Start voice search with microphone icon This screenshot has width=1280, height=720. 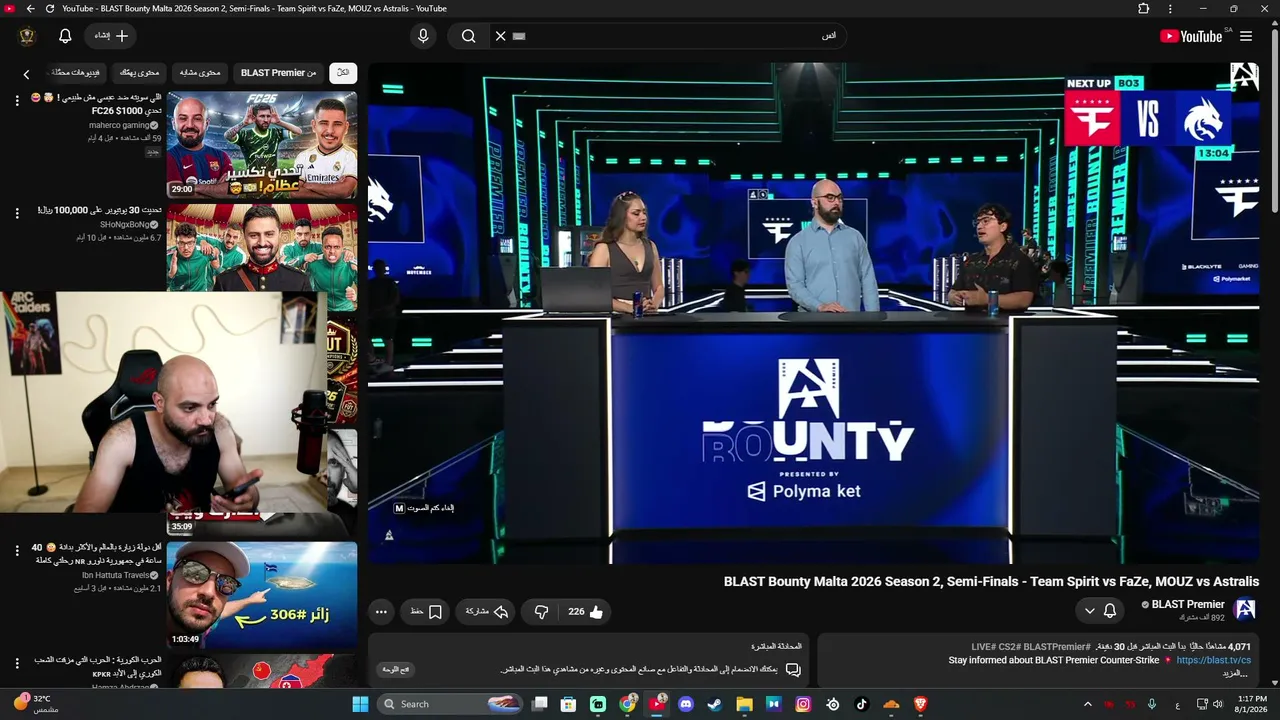[423, 36]
